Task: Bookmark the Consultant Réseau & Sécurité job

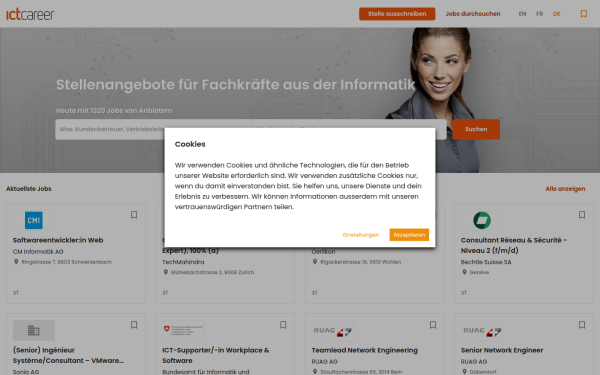Action: [582, 215]
